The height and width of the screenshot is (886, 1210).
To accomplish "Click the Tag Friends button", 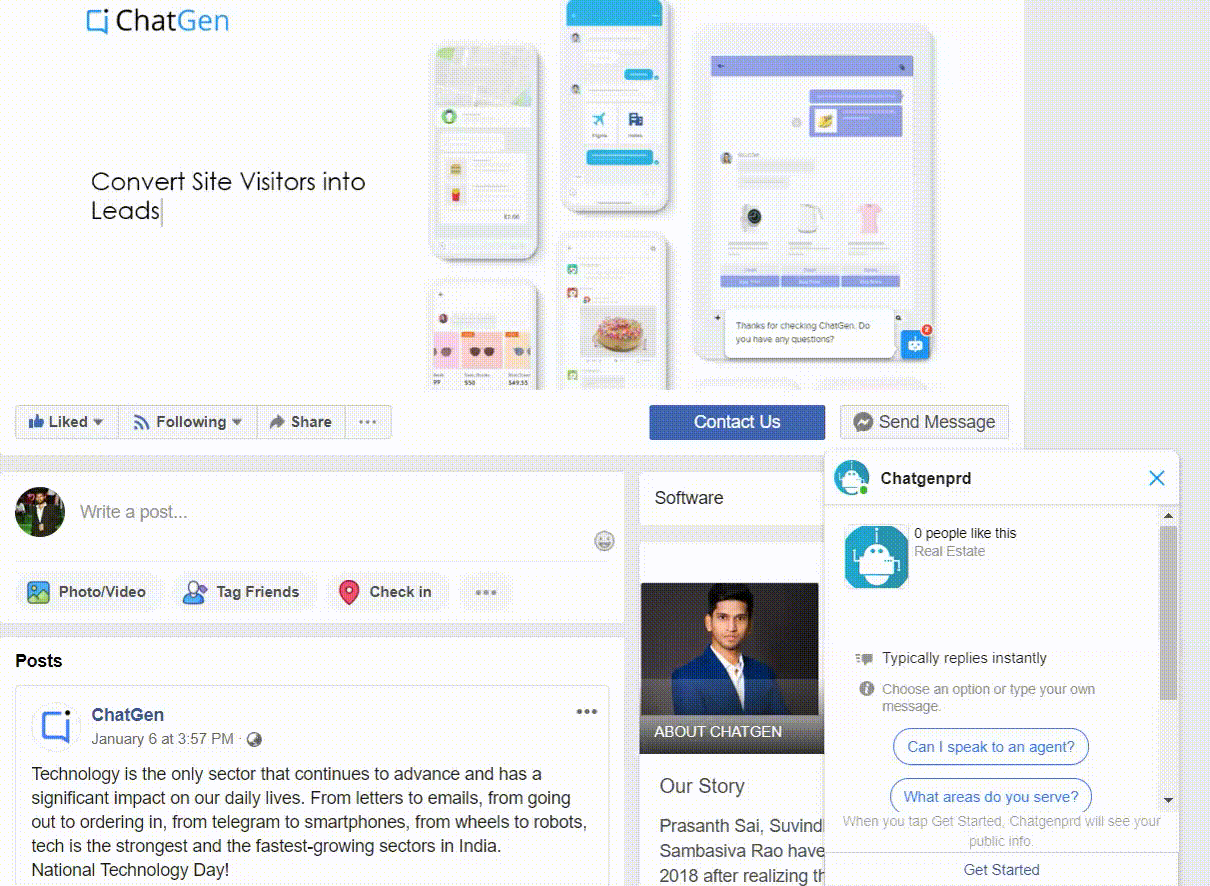I will (x=243, y=592).
